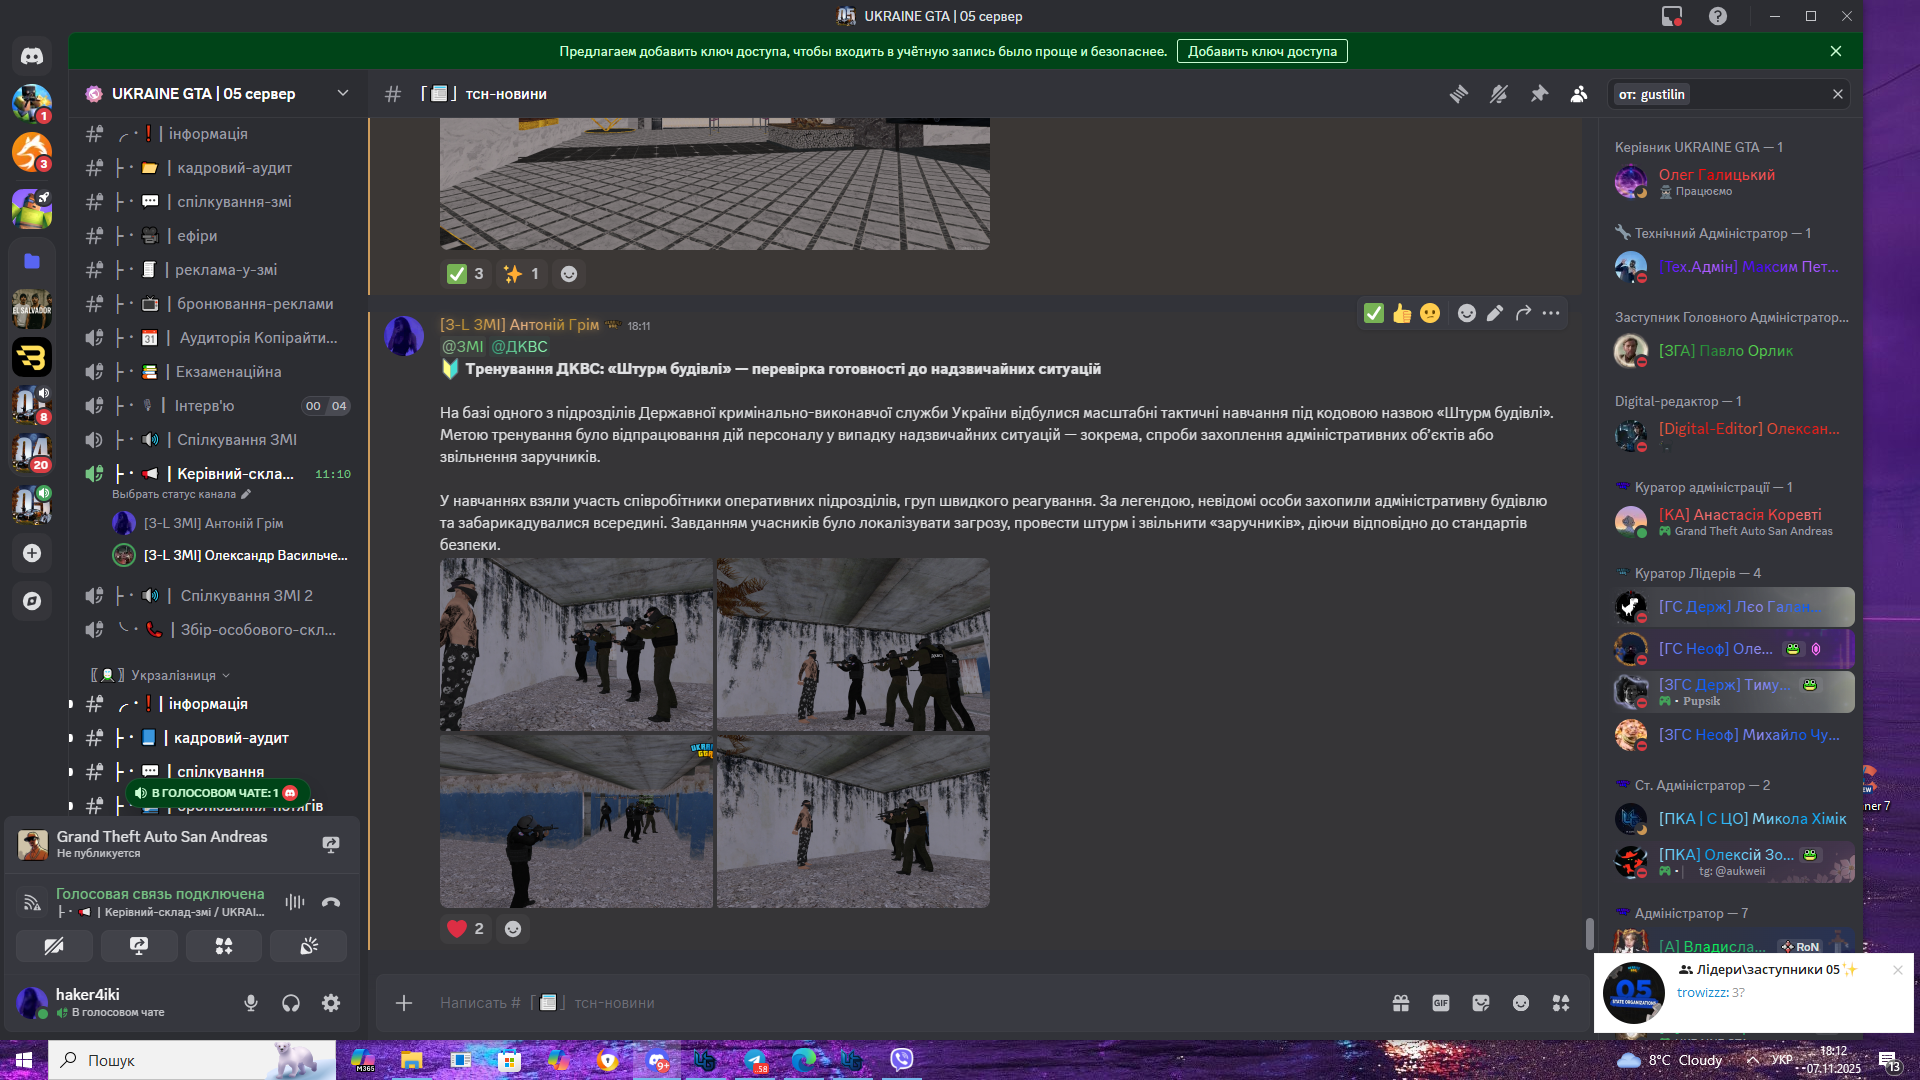Open the ефіри channel
Viewport: 1920px width, 1080px height.
217,236
